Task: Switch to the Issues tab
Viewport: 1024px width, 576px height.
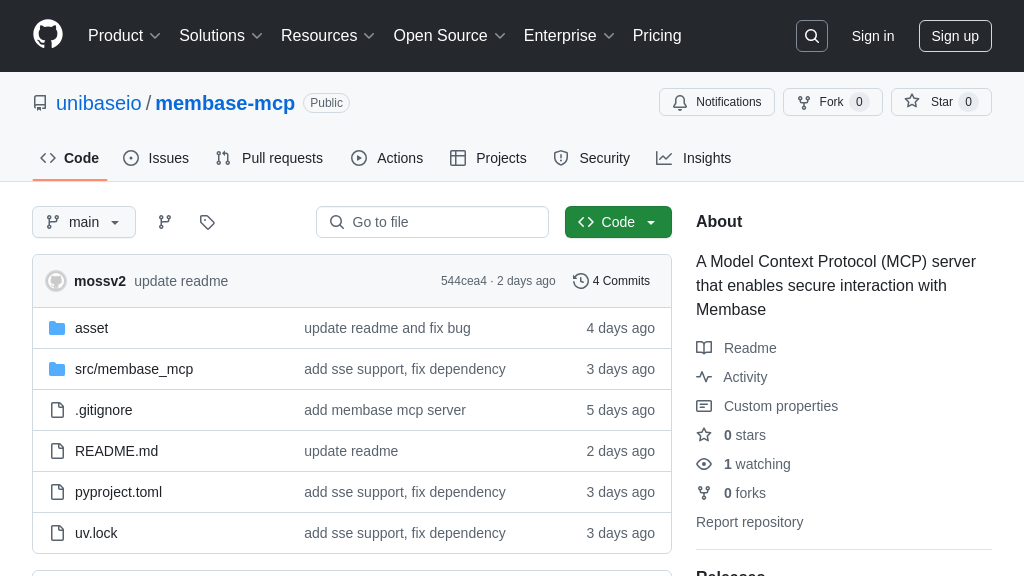Action: 156,158
